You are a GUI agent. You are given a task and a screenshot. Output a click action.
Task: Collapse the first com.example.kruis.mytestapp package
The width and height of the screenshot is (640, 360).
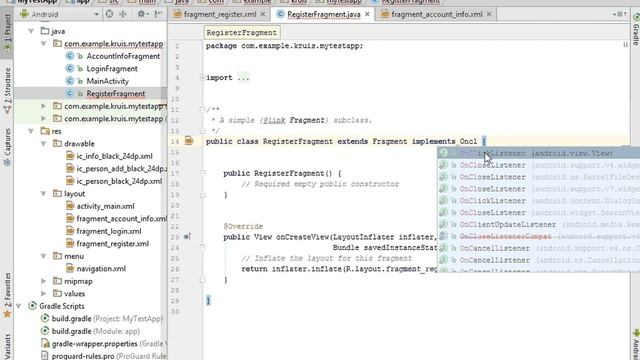coord(44,44)
